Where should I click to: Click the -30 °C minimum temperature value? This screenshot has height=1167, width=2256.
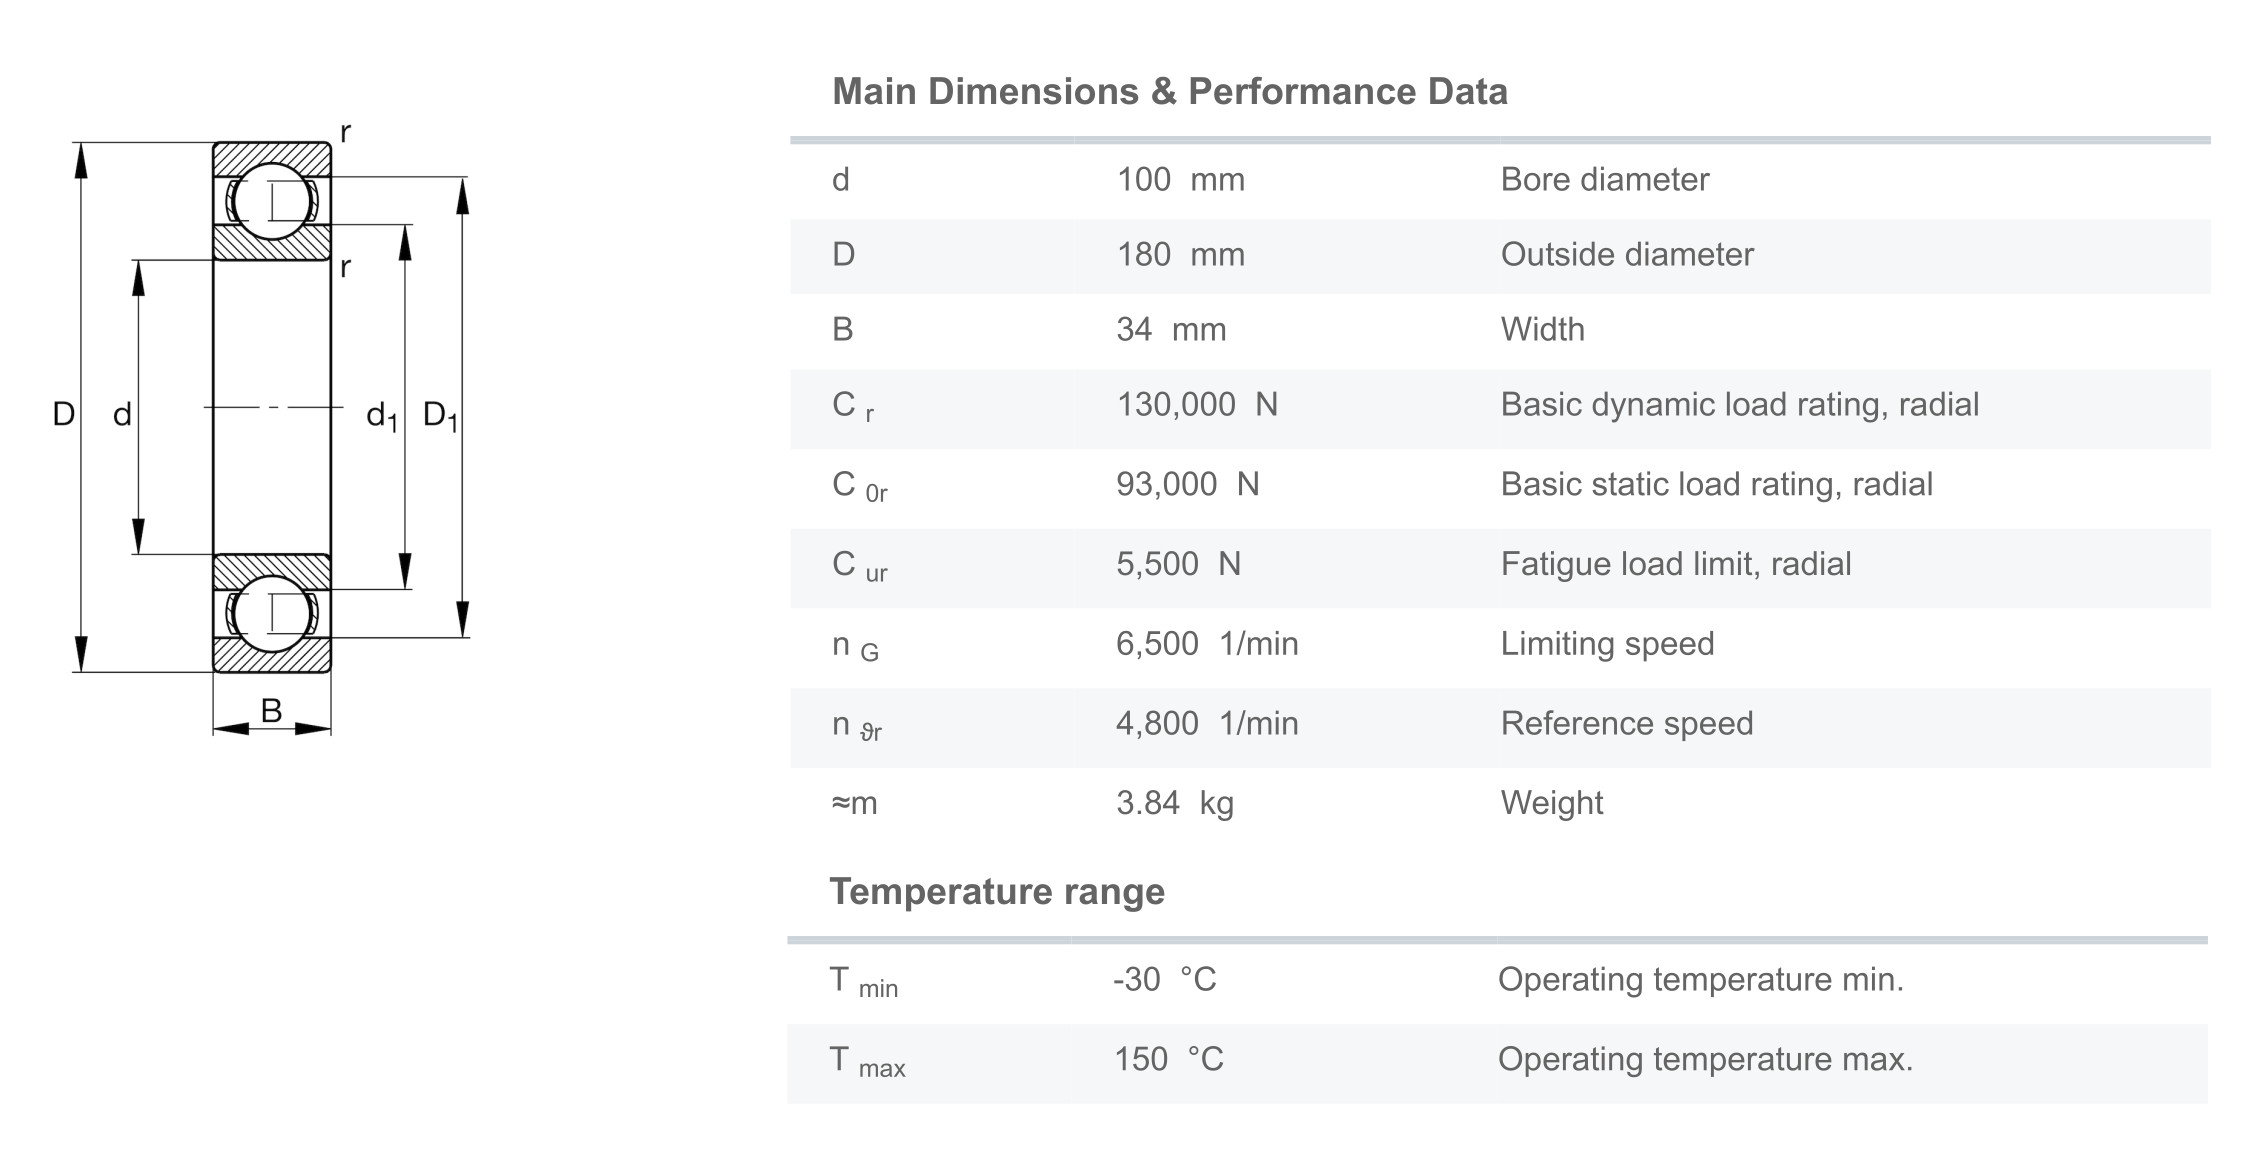(x=1164, y=979)
